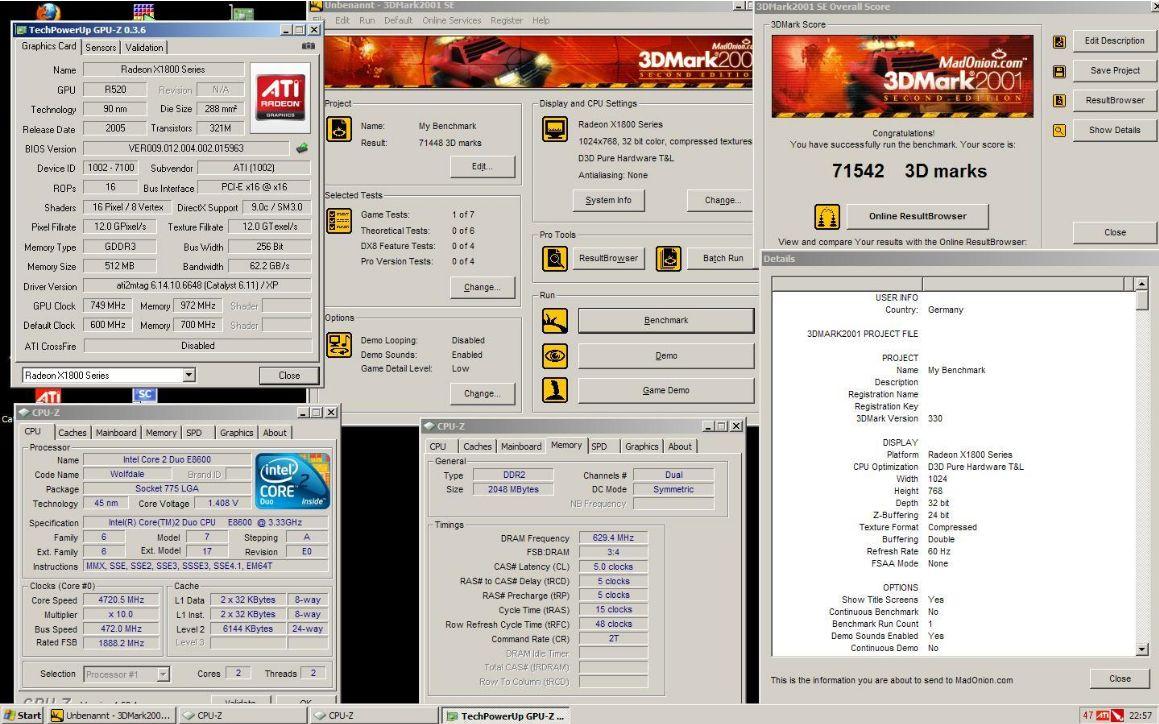
Task: Click the Edit Description icon in score window
Action: point(1059,41)
